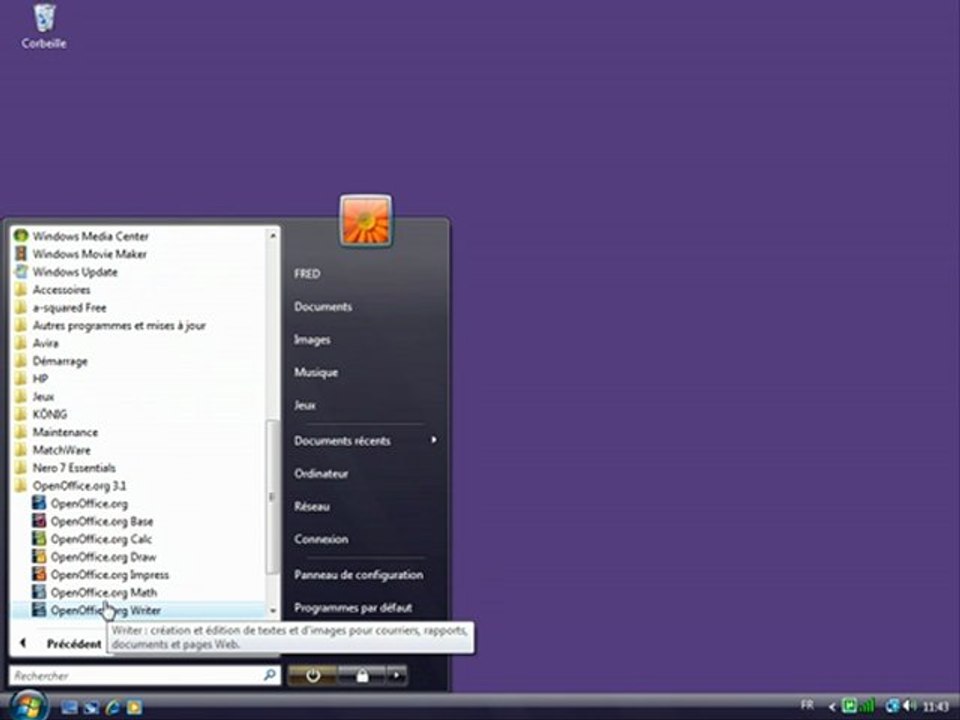Show hidden tray icons arrow
Image resolution: width=960 pixels, height=720 pixels.
click(831, 707)
